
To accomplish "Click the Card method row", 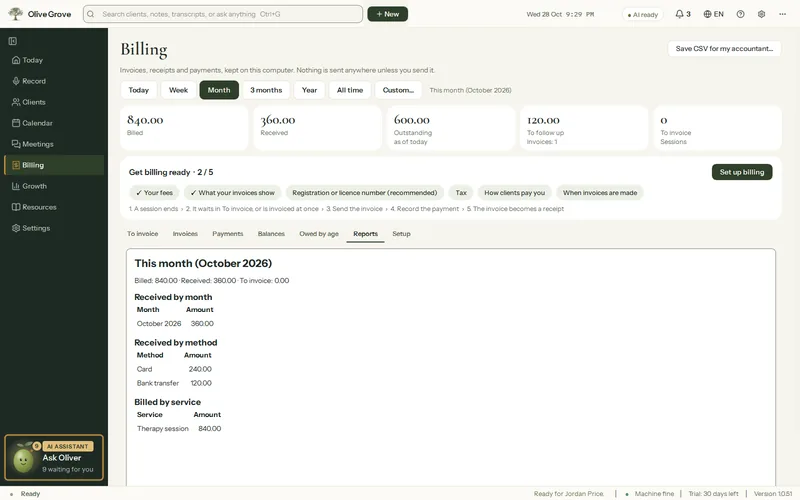I will coord(174,369).
